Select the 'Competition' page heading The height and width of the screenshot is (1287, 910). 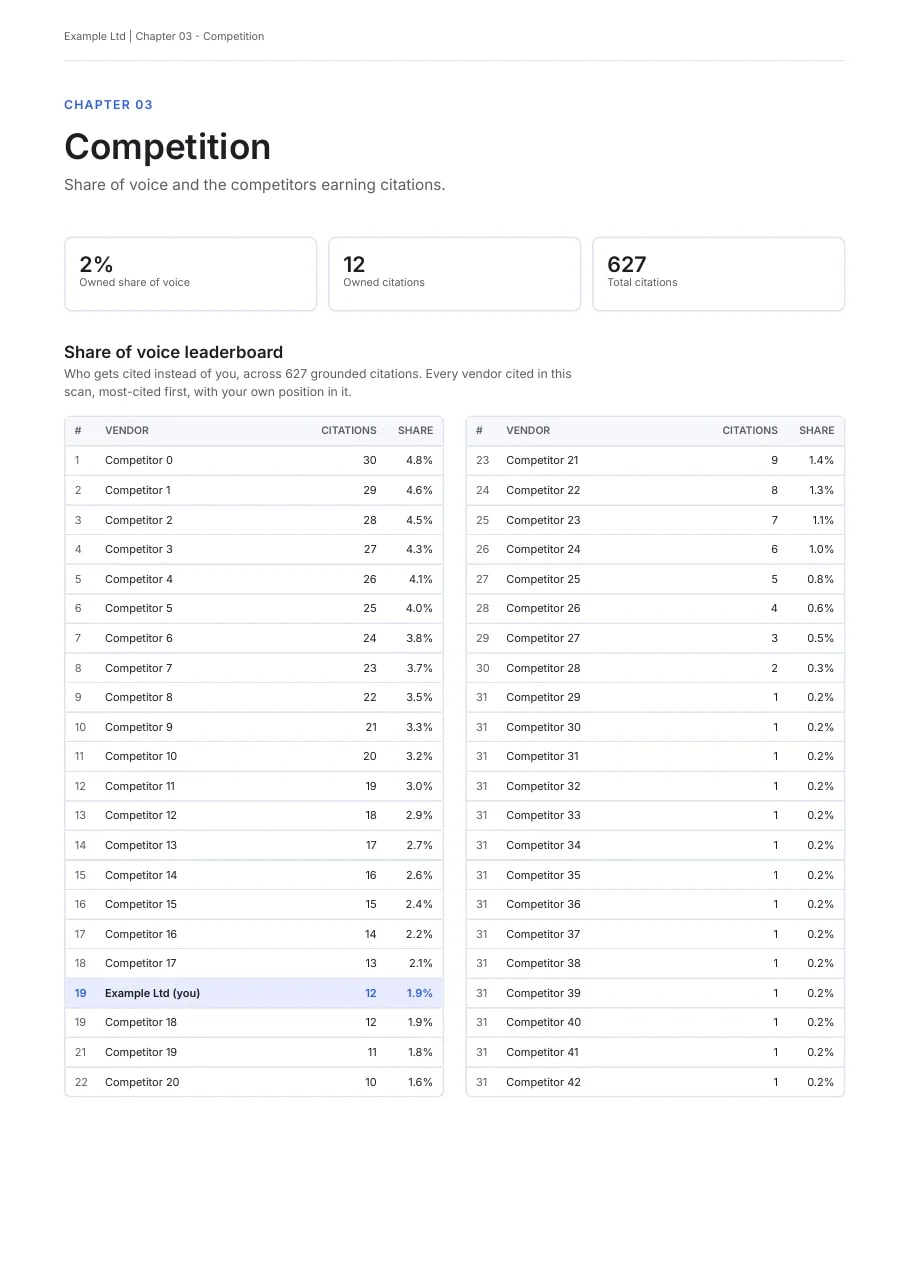[x=167, y=147]
